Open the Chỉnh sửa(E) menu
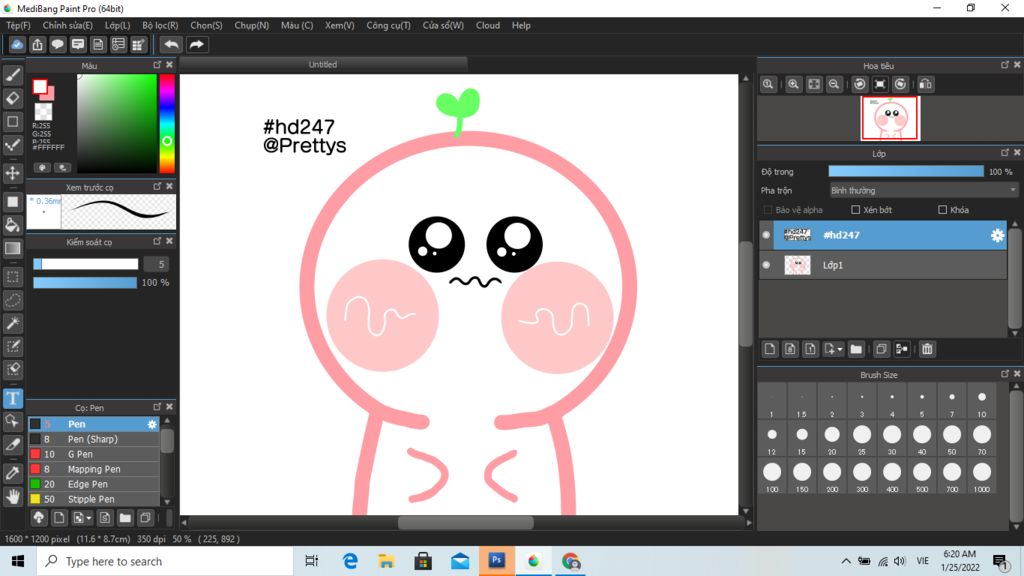This screenshot has height=576, width=1024. (68, 25)
